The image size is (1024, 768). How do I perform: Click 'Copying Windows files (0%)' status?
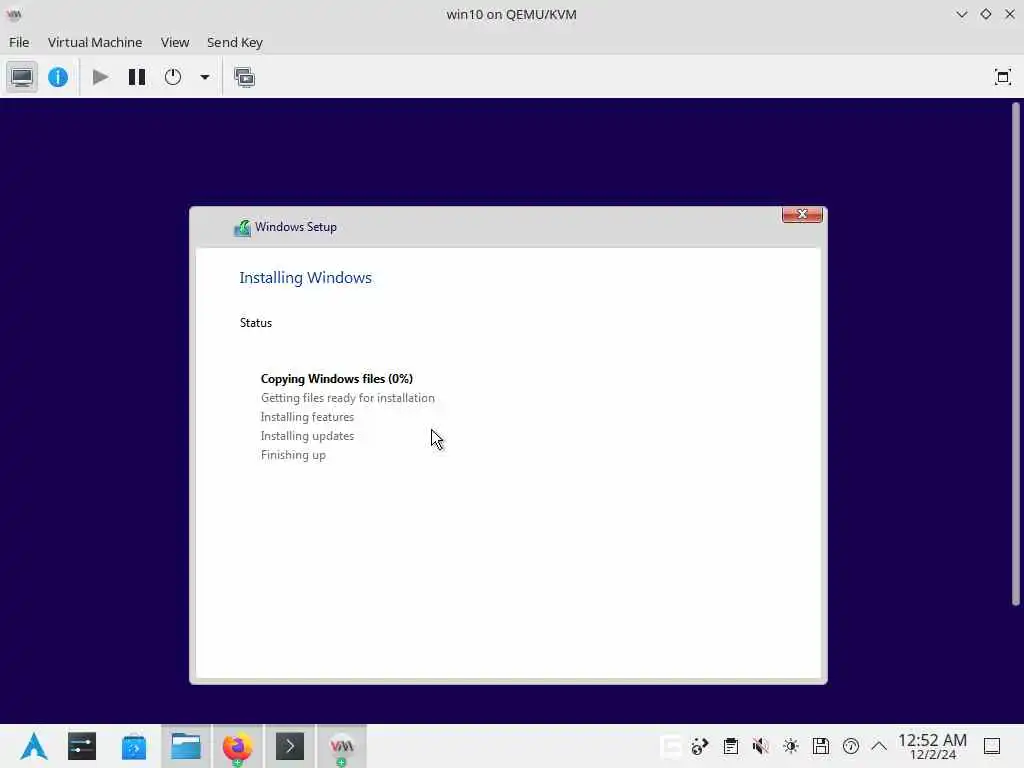(x=336, y=379)
